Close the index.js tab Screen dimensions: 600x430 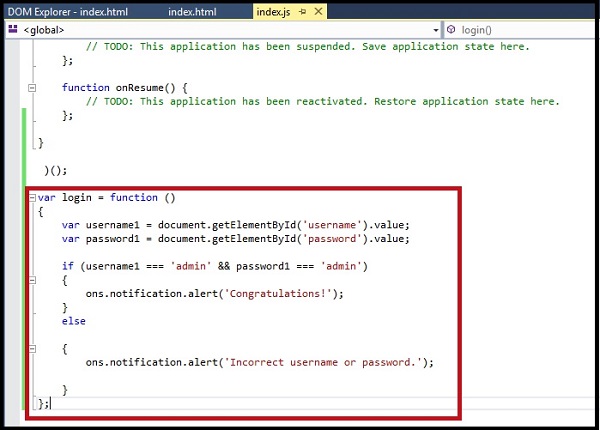pos(318,11)
